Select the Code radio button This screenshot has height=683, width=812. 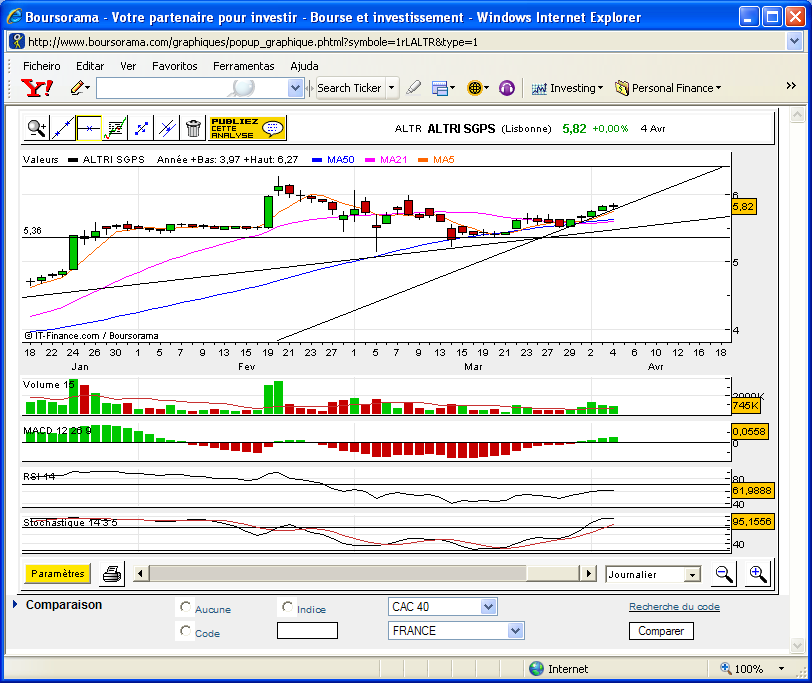click(x=185, y=631)
